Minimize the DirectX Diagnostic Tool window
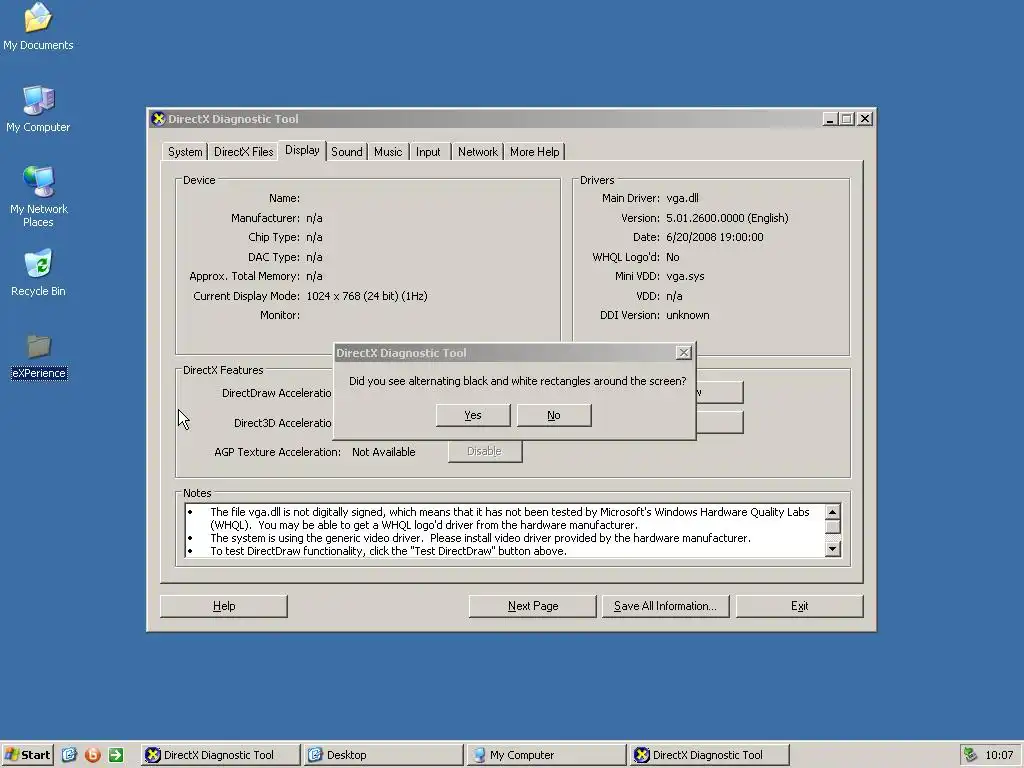 point(829,119)
